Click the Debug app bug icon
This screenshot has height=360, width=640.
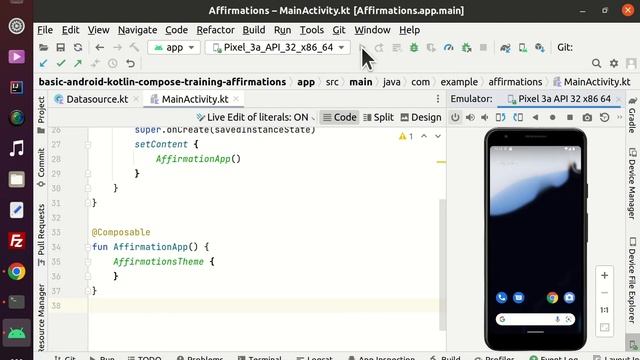click(x=414, y=47)
